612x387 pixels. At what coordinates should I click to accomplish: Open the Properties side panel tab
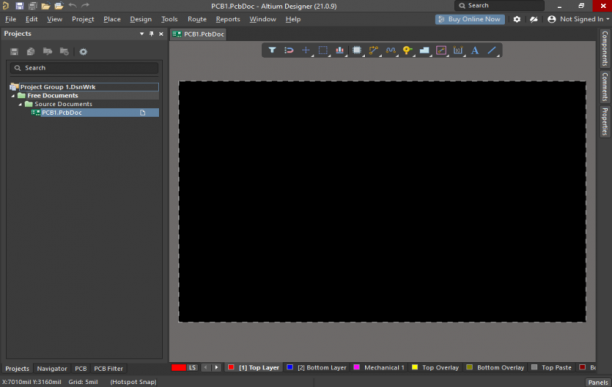pyautogui.click(x=605, y=121)
